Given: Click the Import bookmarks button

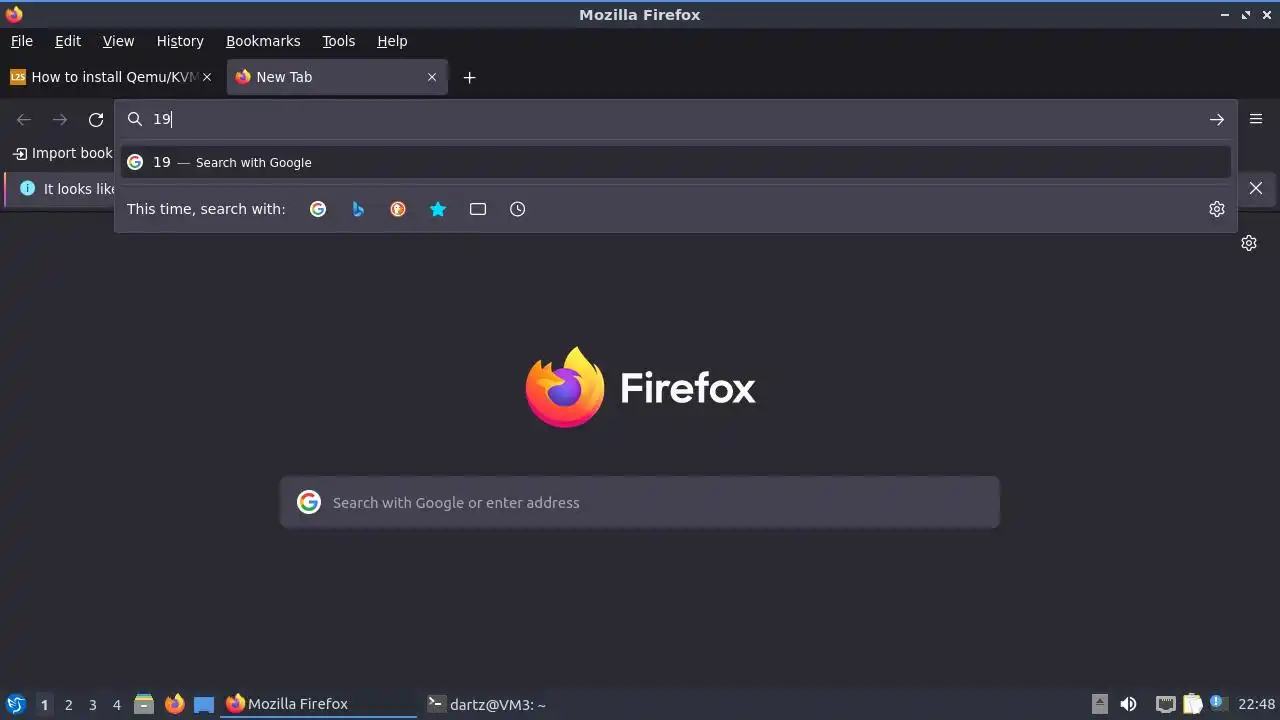Looking at the screenshot, I should coord(62,153).
